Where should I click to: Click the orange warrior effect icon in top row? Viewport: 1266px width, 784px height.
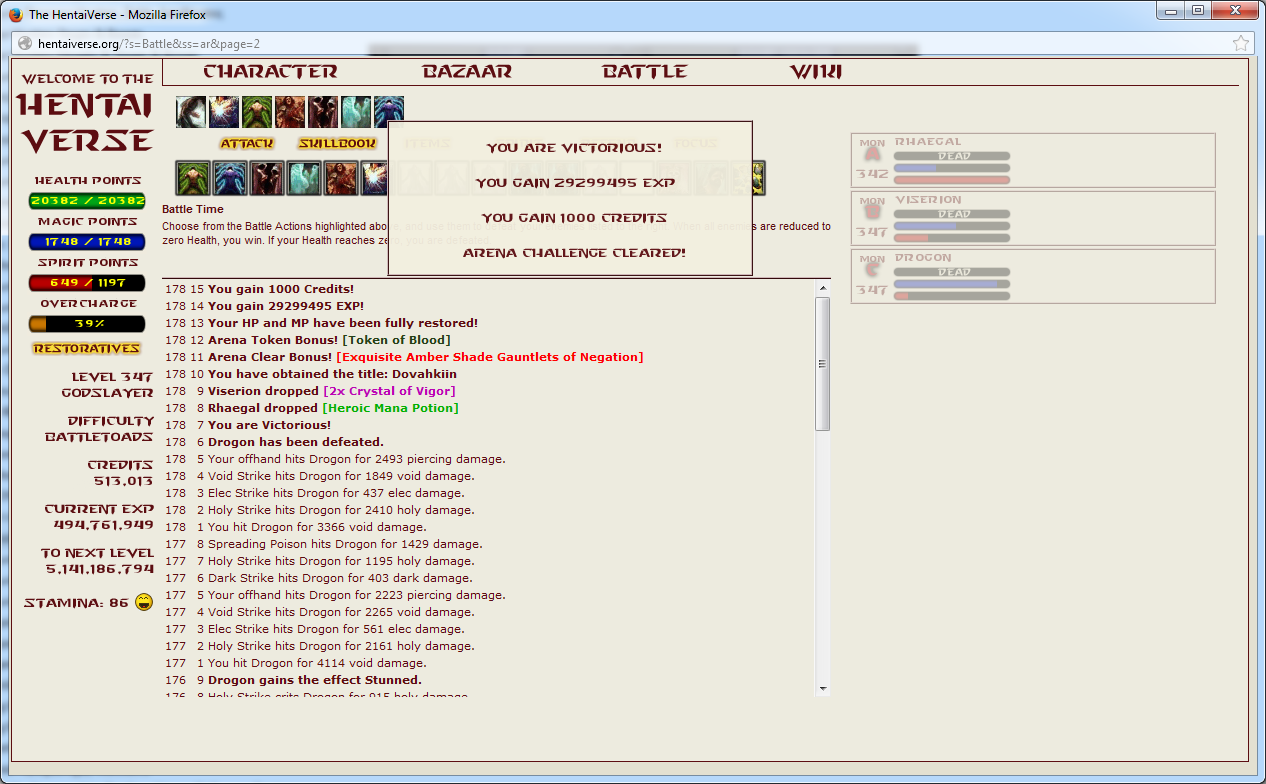(290, 111)
